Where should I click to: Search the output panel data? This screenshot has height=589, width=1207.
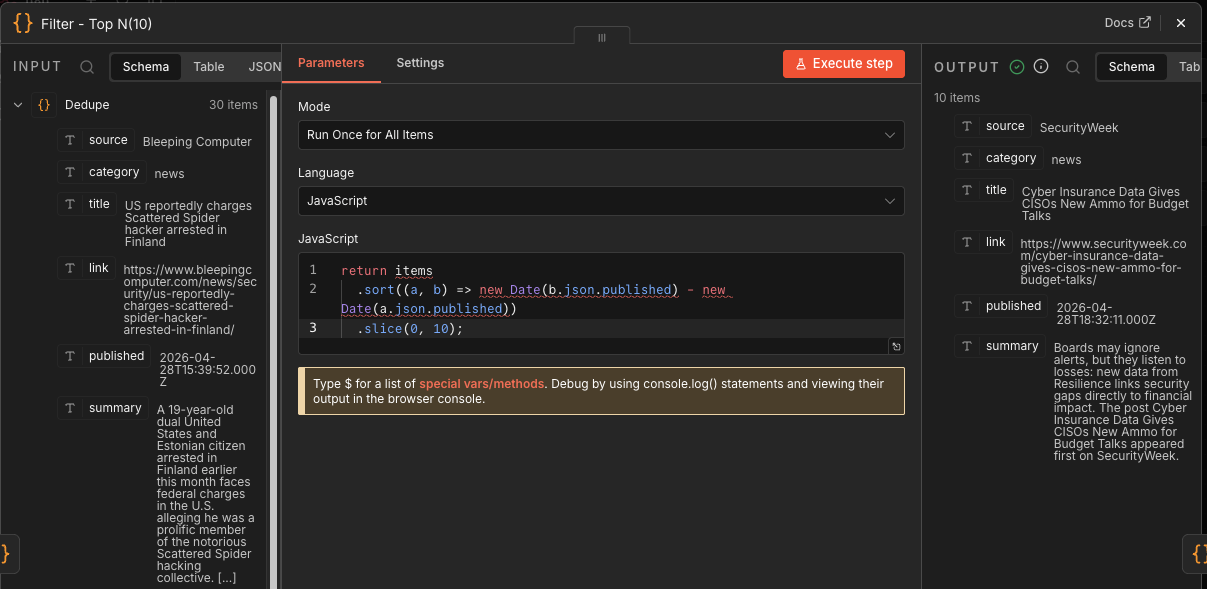[x=1073, y=67]
